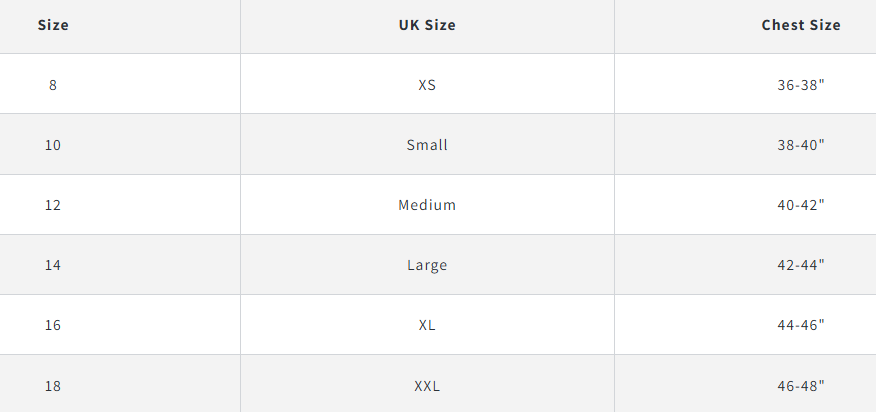The height and width of the screenshot is (412, 876).
Task: Select size 14 cell
Action: tap(53, 265)
